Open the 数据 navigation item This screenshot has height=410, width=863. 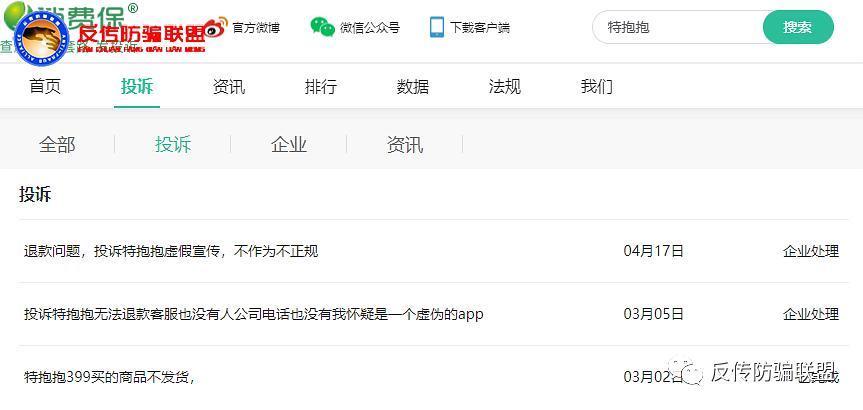coord(413,87)
